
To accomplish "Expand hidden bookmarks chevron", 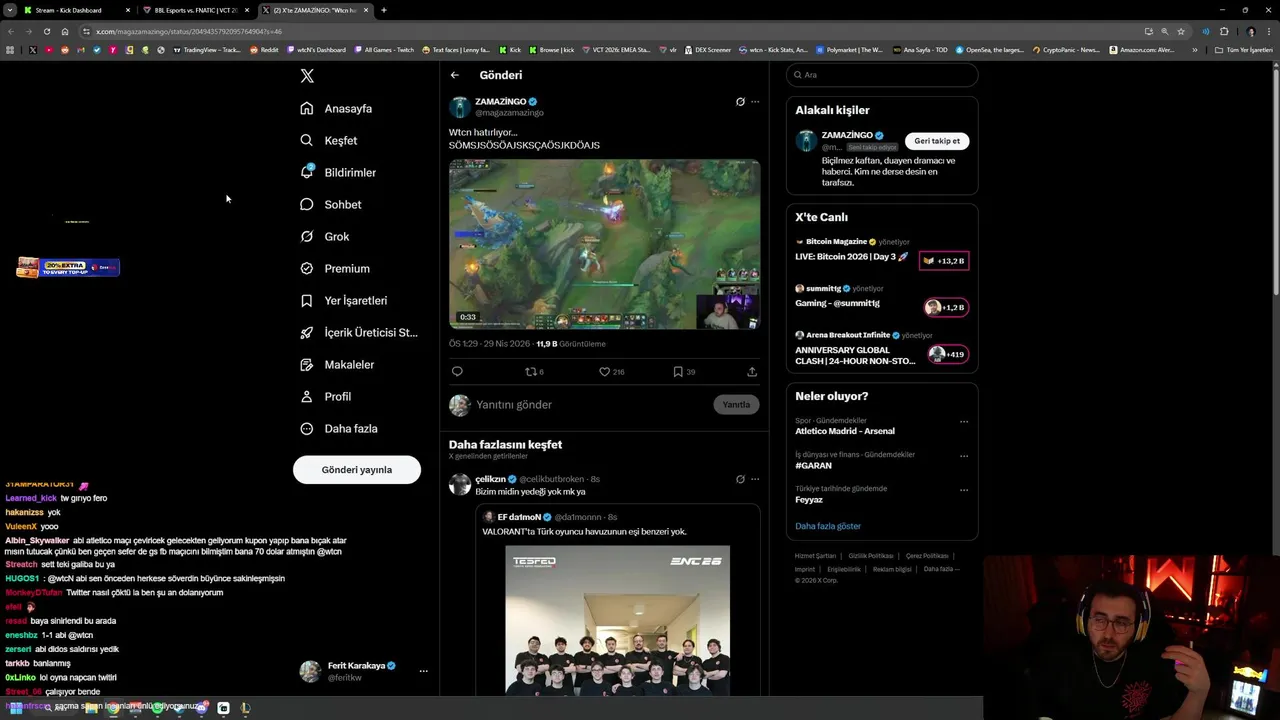I will (x=1194, y=50).
